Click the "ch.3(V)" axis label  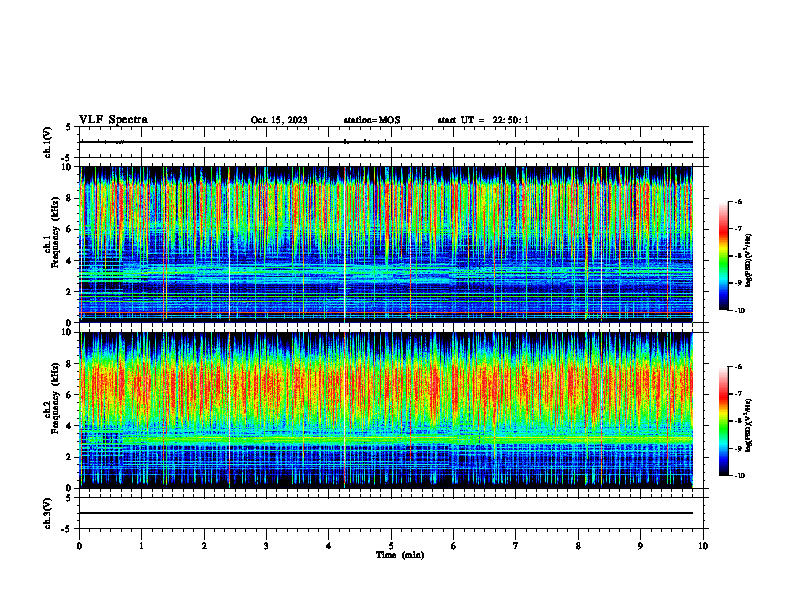[48, 513]
